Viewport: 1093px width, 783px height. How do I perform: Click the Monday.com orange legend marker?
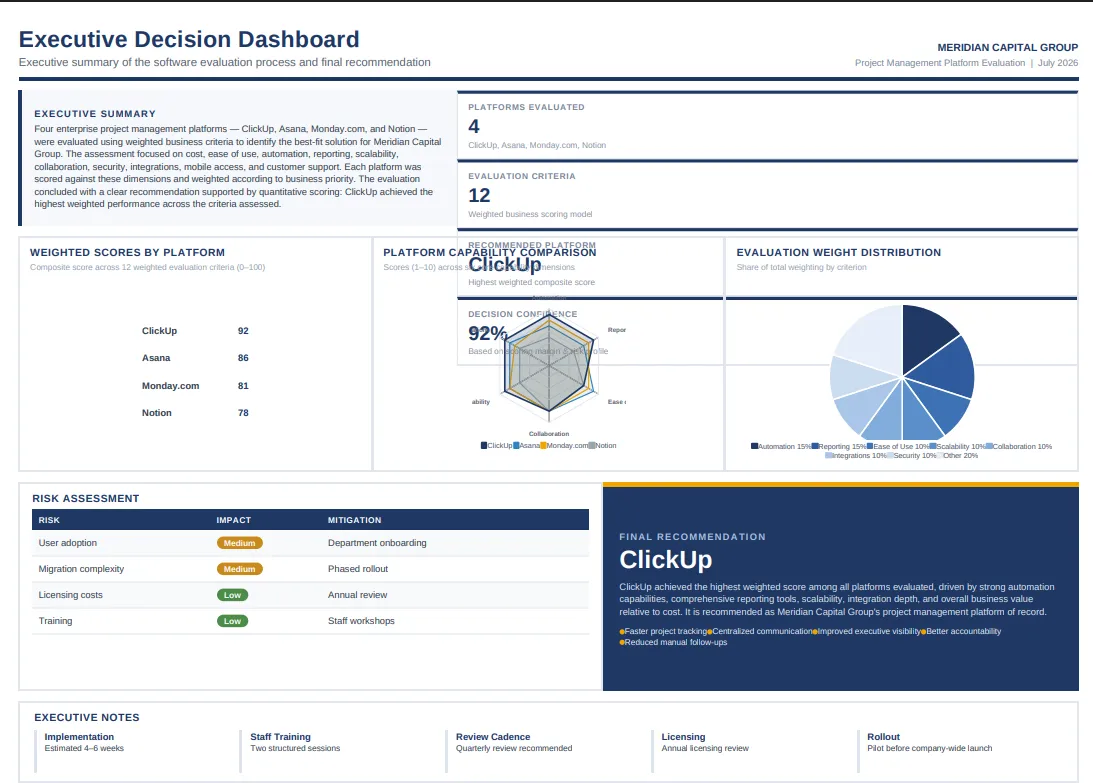(x=543, y=446)
